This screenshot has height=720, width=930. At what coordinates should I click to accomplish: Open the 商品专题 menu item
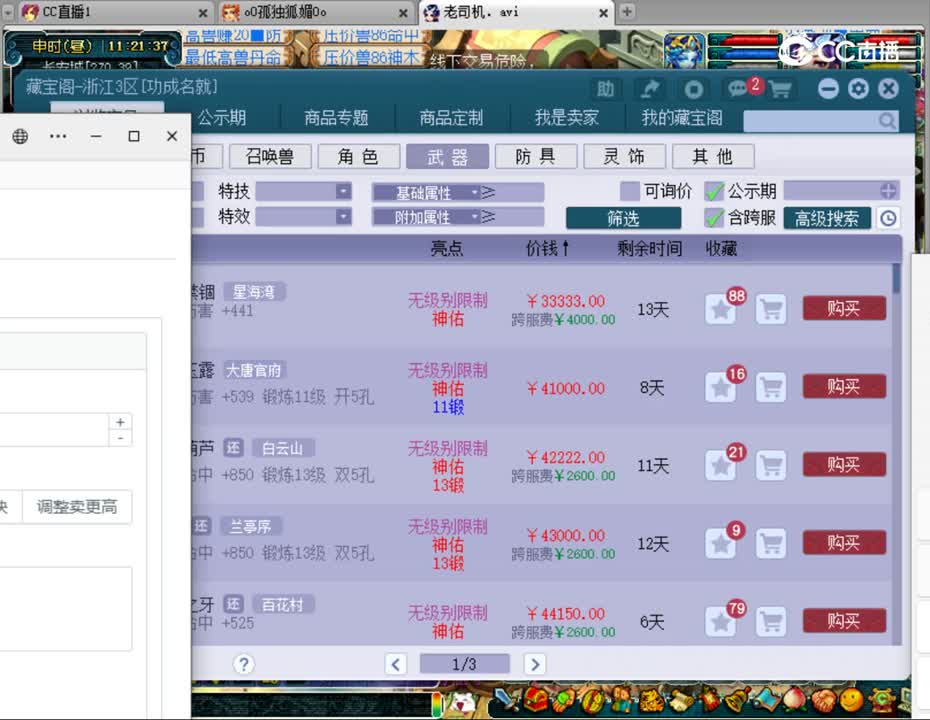336,117
